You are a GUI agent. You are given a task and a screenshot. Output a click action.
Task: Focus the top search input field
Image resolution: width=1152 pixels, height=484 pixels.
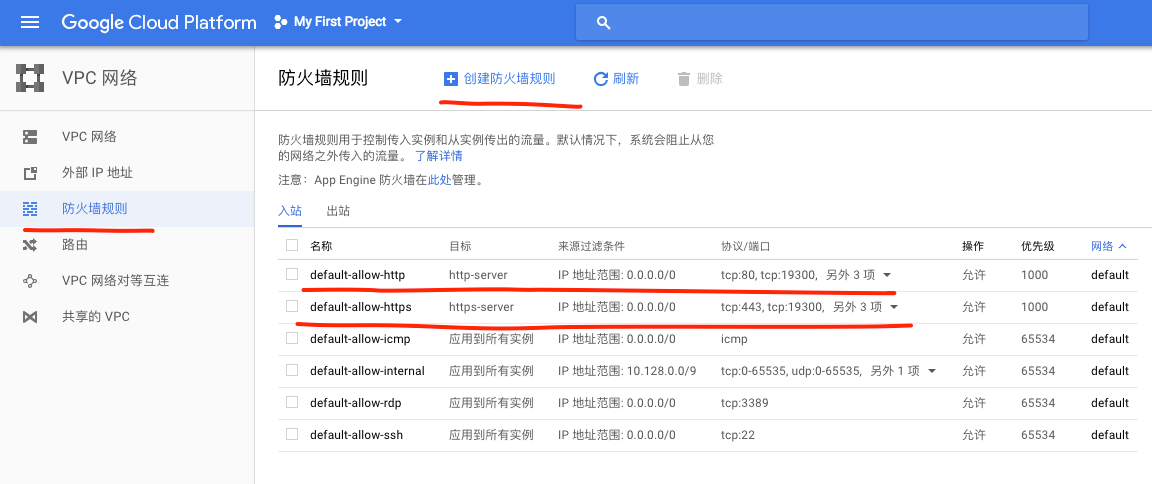point(832,23)
